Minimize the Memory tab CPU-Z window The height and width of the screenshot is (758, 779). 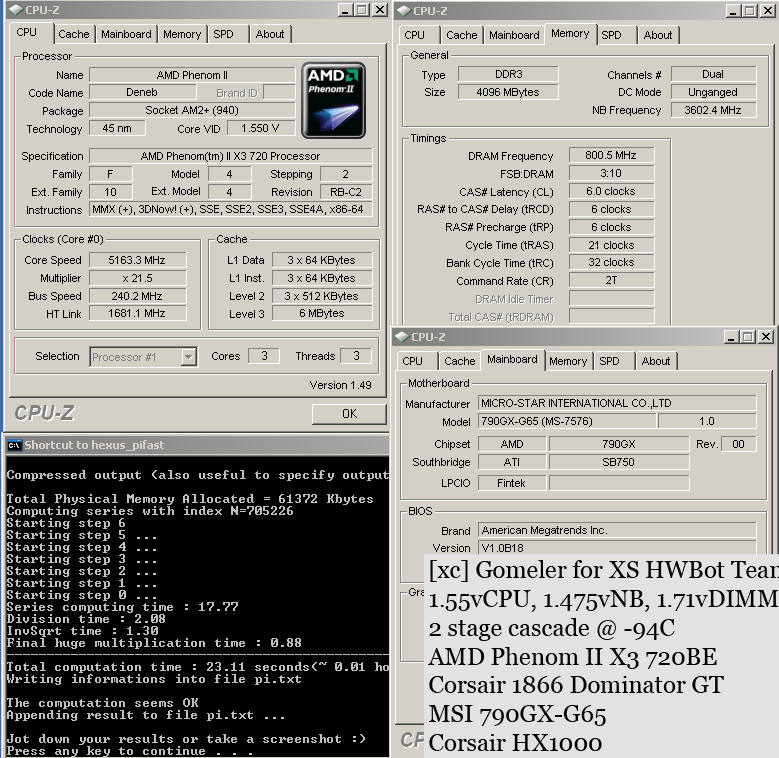click(x=733, y=11)
